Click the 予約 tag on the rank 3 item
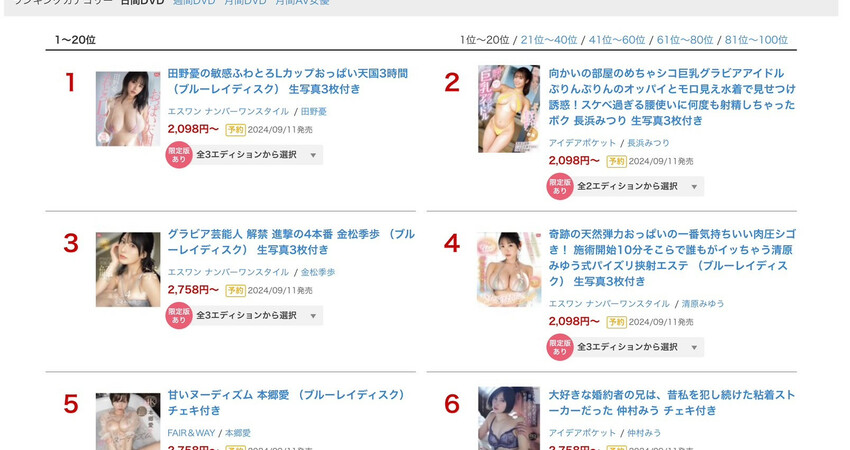 click(x=235, y=291)
